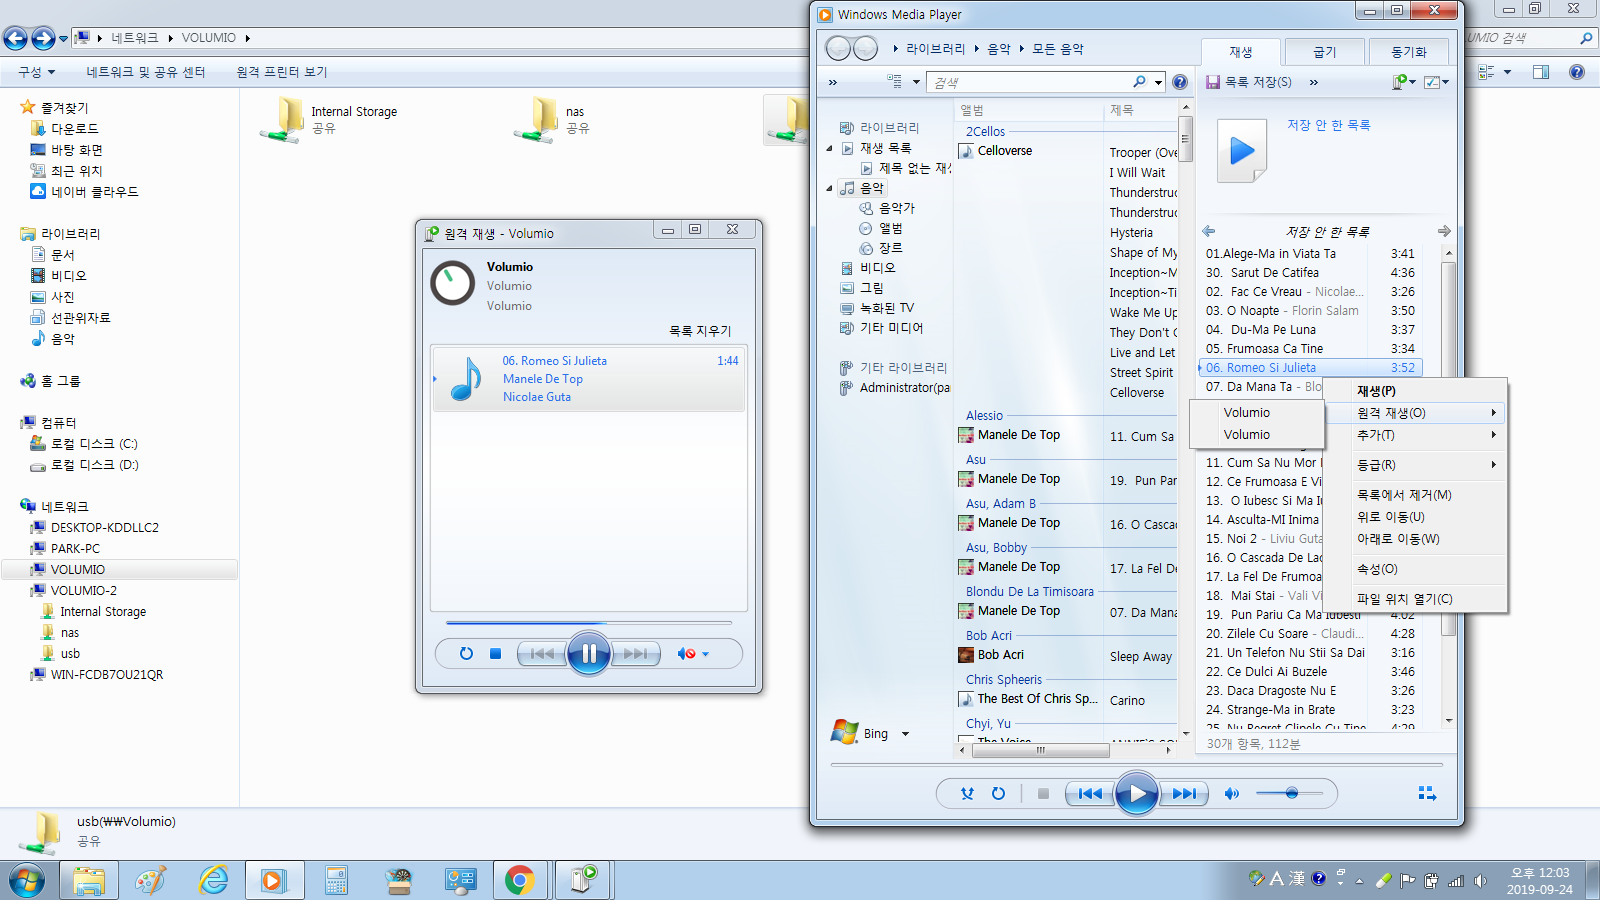Start playback with the big Play button
Screen dimensions: 1600x900
[x=1136, y=794]
